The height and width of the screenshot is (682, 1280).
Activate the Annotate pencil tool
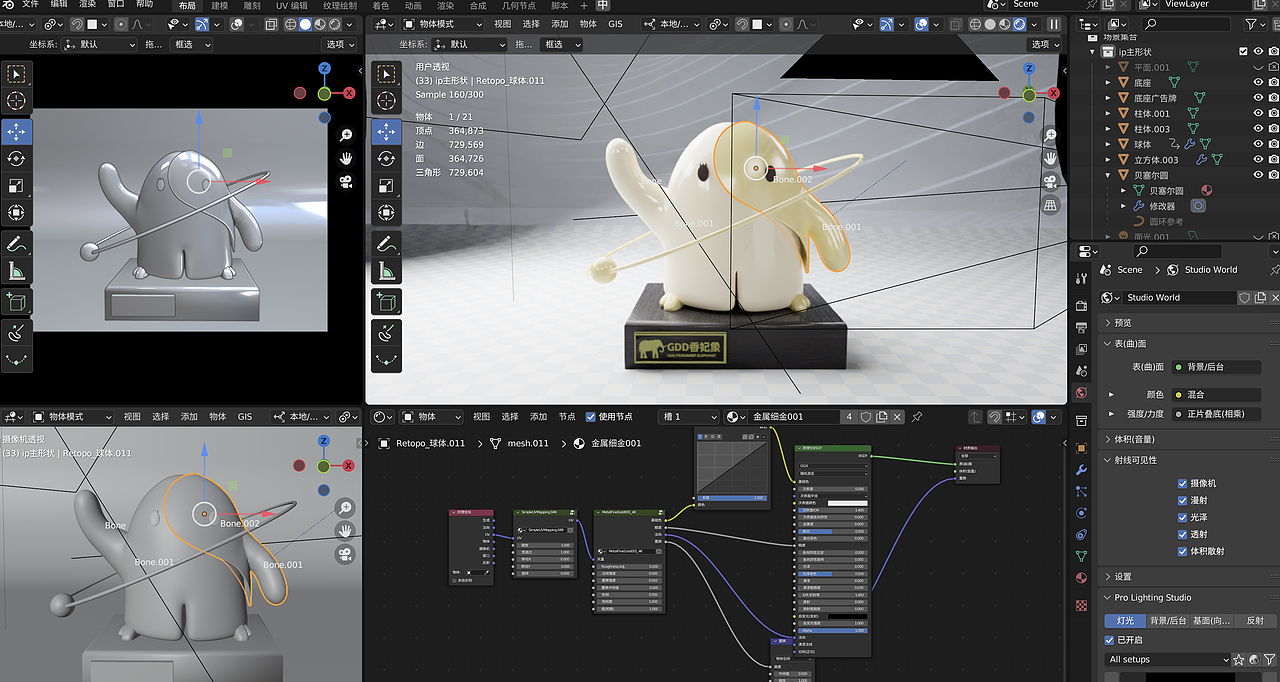click(x=386, y=243)
